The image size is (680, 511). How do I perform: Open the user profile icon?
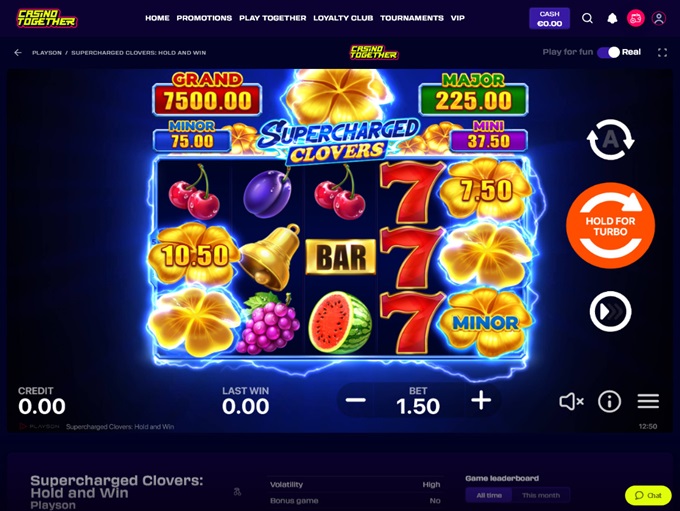pos(659,18)
